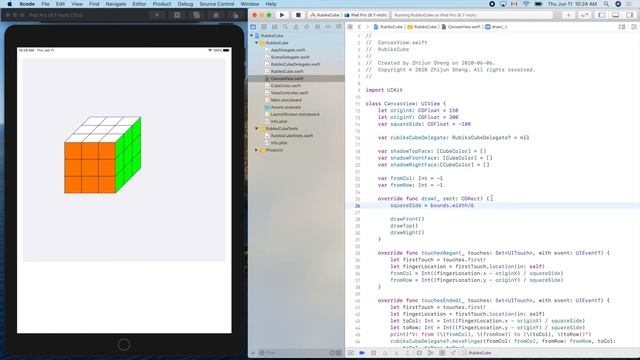Hide the debug area toggle button

350,353
